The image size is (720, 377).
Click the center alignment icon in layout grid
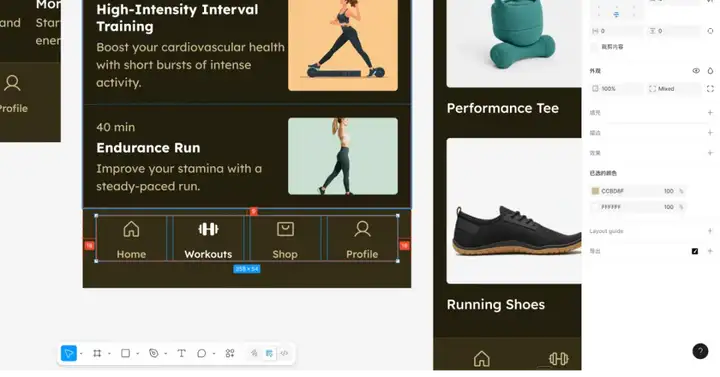click(616, 15)
